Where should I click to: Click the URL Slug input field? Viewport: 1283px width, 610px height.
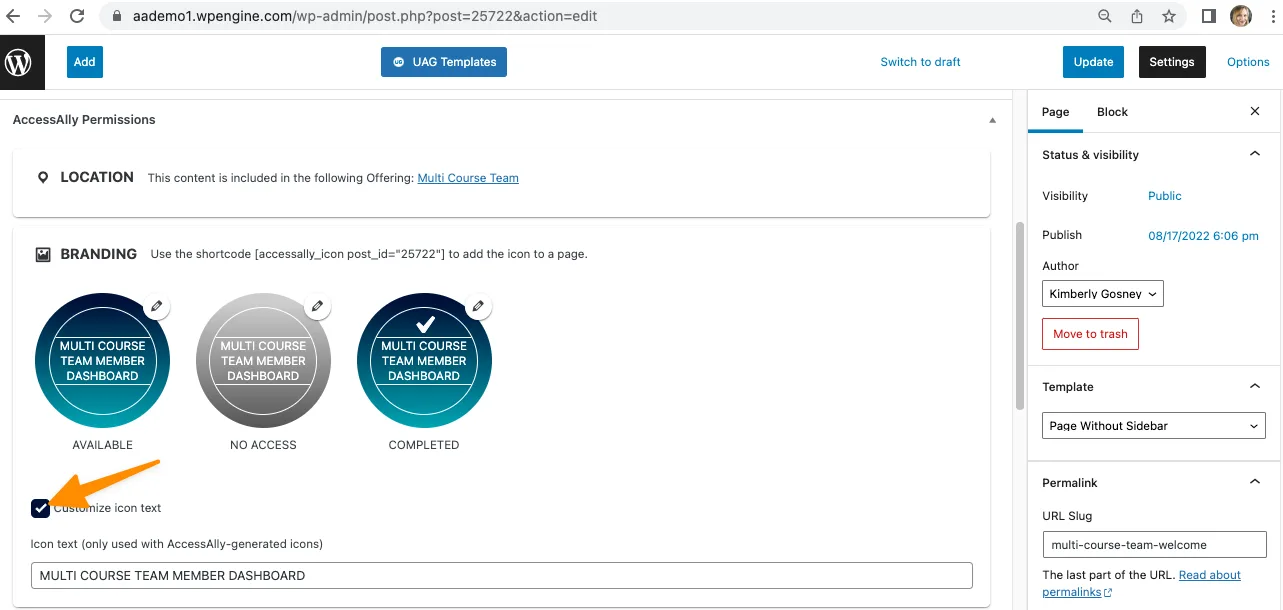(x=1153, y=545)
